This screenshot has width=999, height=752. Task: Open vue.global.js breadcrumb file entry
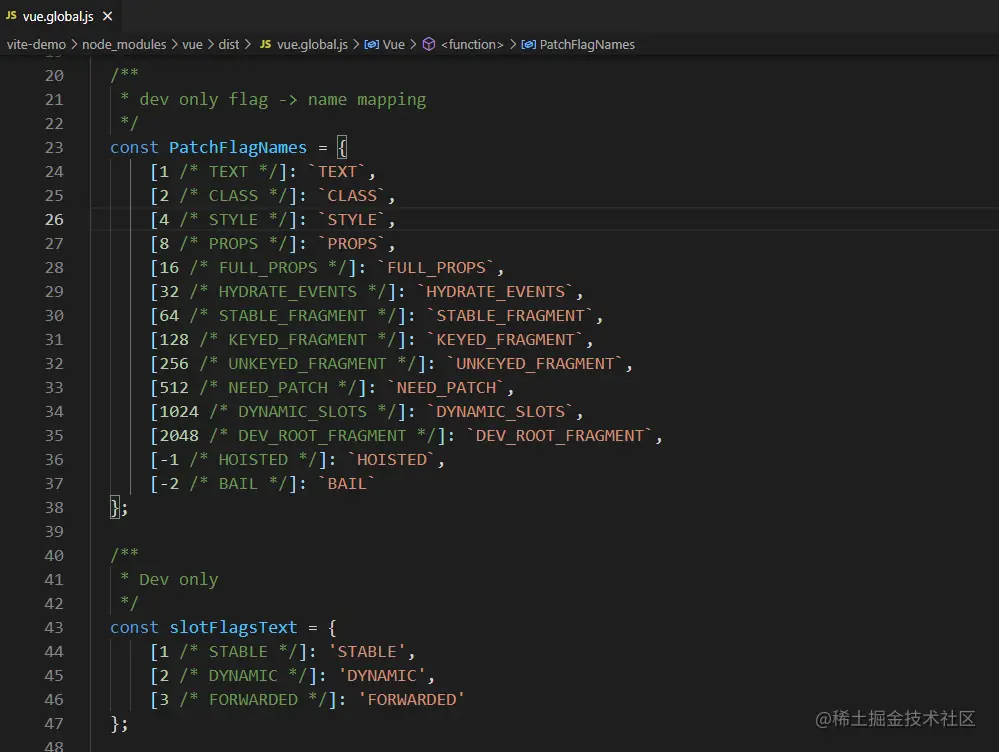312,44
